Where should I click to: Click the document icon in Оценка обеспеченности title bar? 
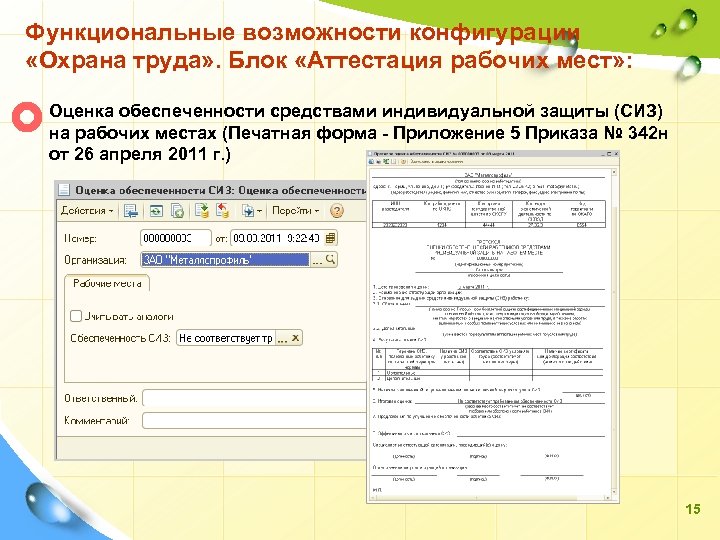64,190
